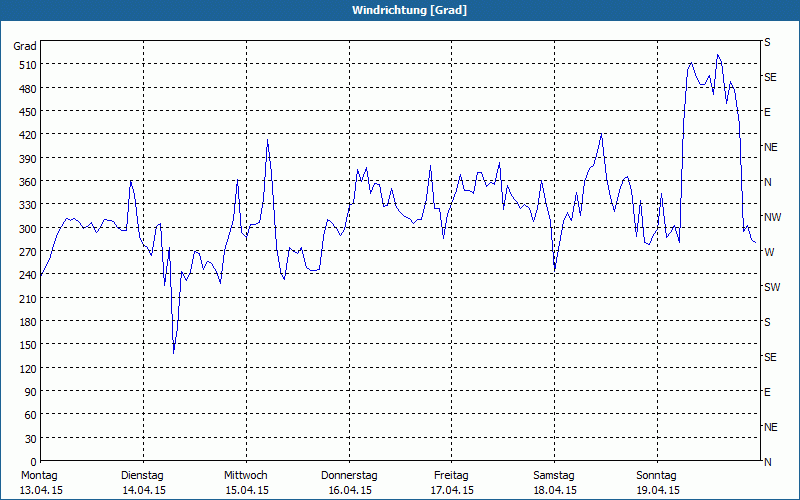Click the 330 axis value
800x500 pixels.
(28, 205)
